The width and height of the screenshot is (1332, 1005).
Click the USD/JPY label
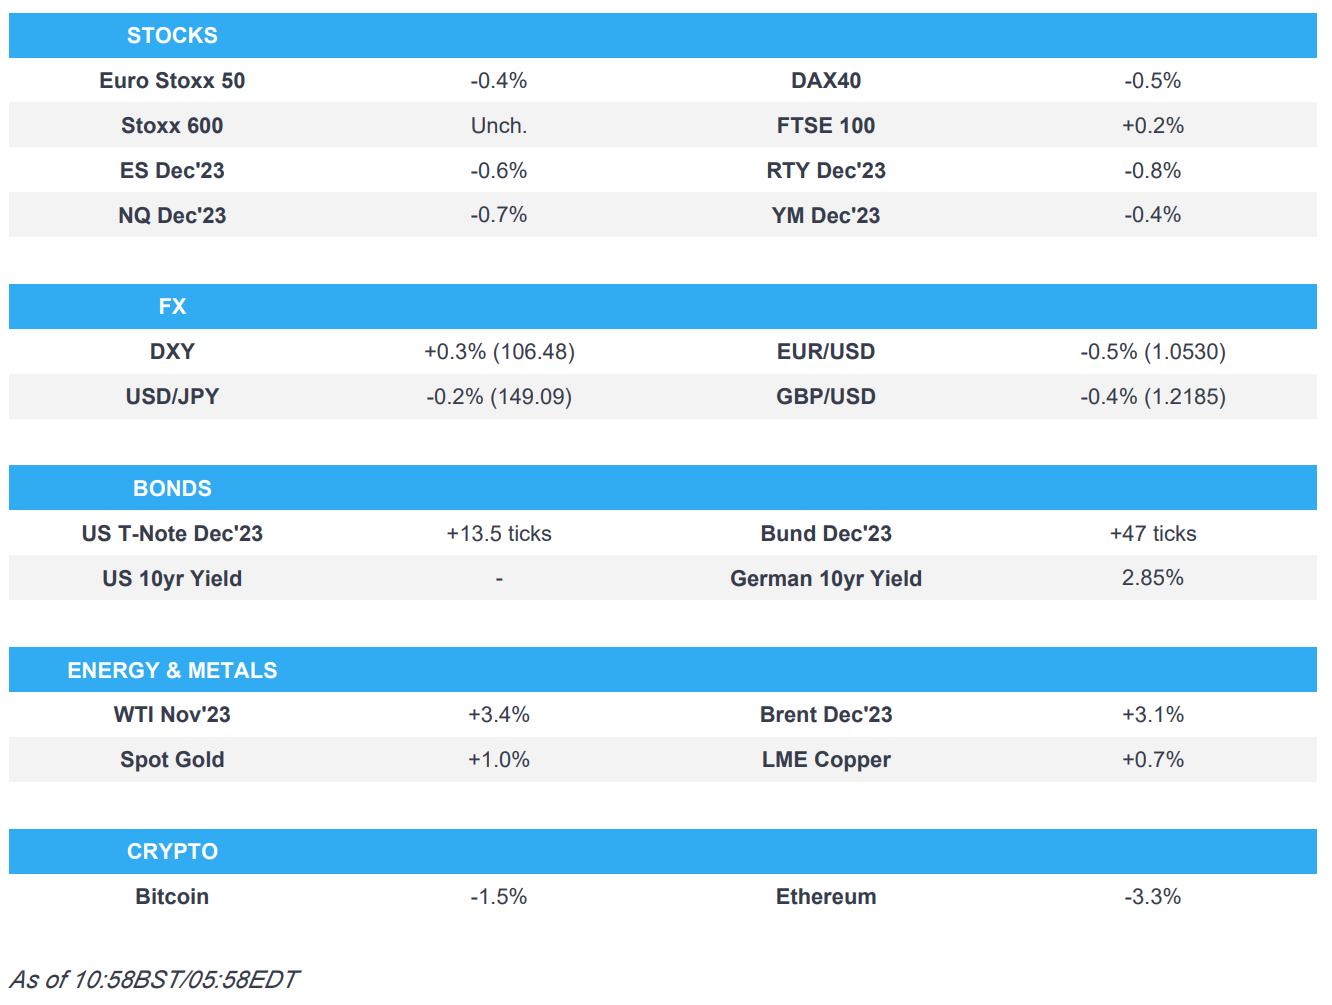(172, 397)
